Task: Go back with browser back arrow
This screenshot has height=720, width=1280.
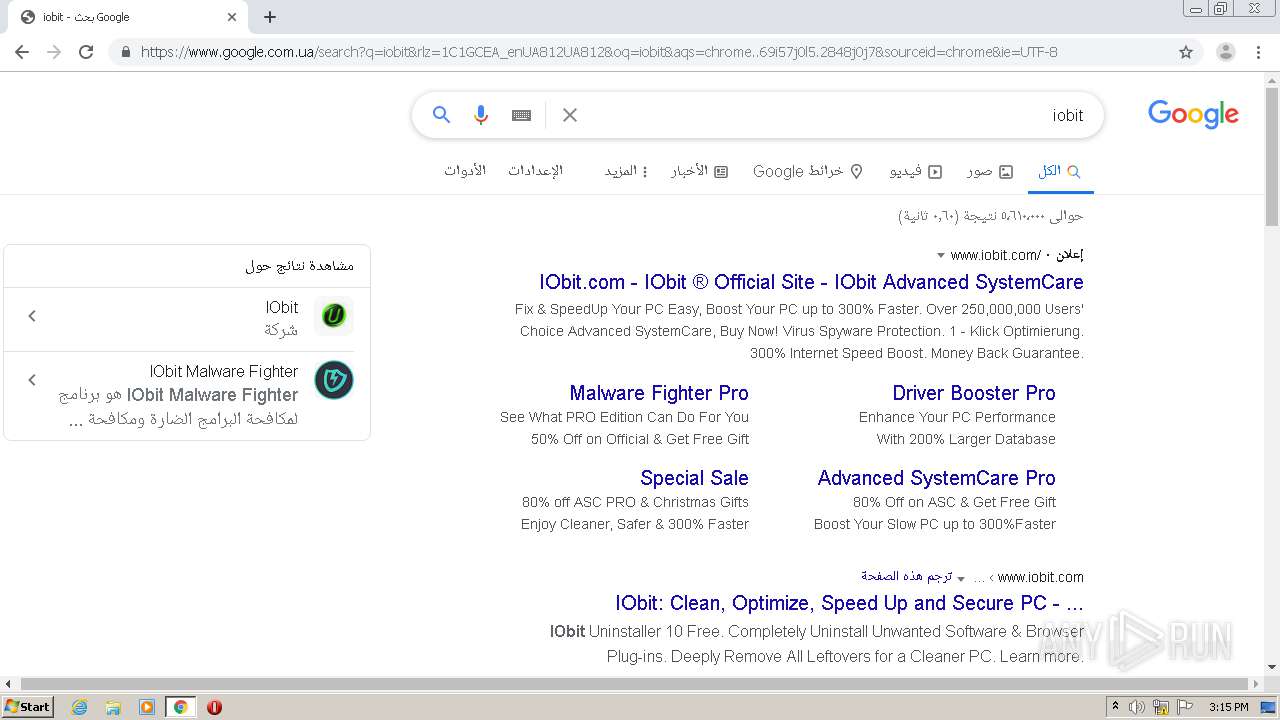Action: pos(22,52)
